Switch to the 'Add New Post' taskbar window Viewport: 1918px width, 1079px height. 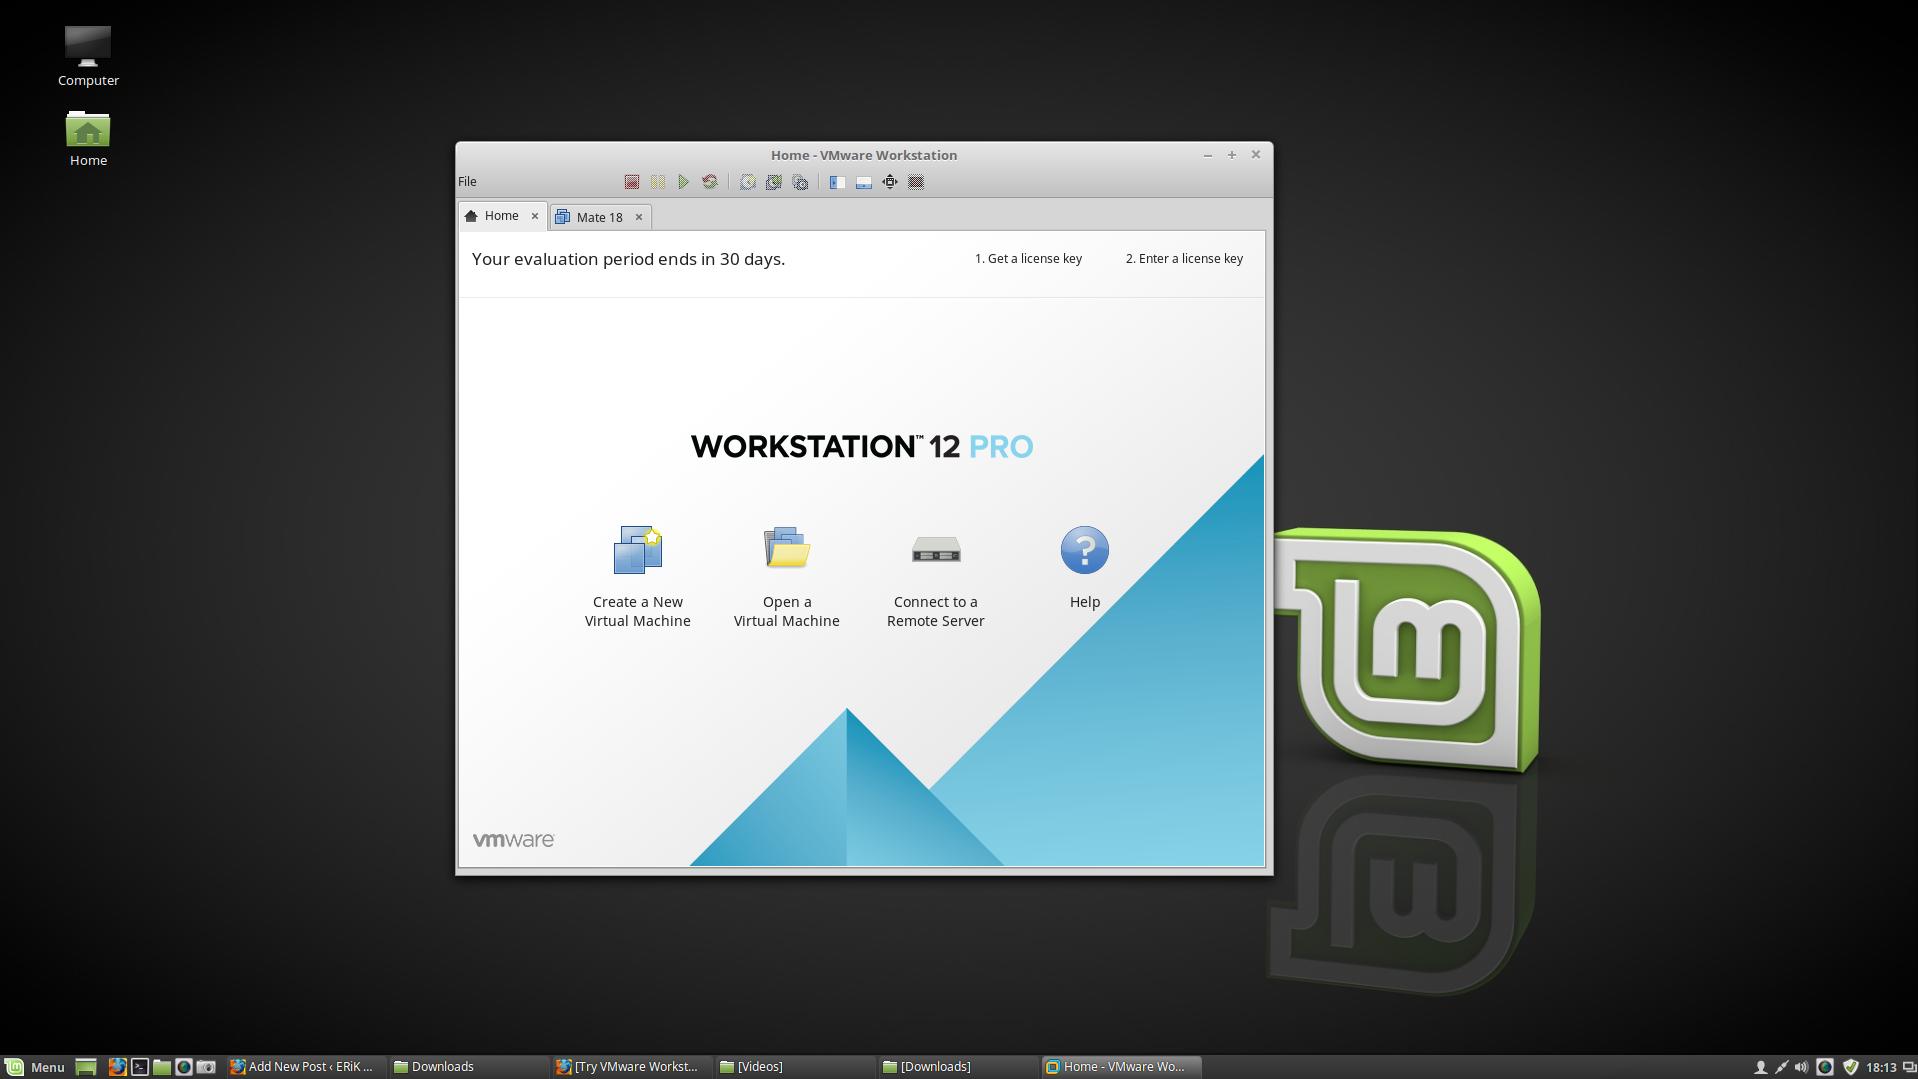pos(305,1067)
